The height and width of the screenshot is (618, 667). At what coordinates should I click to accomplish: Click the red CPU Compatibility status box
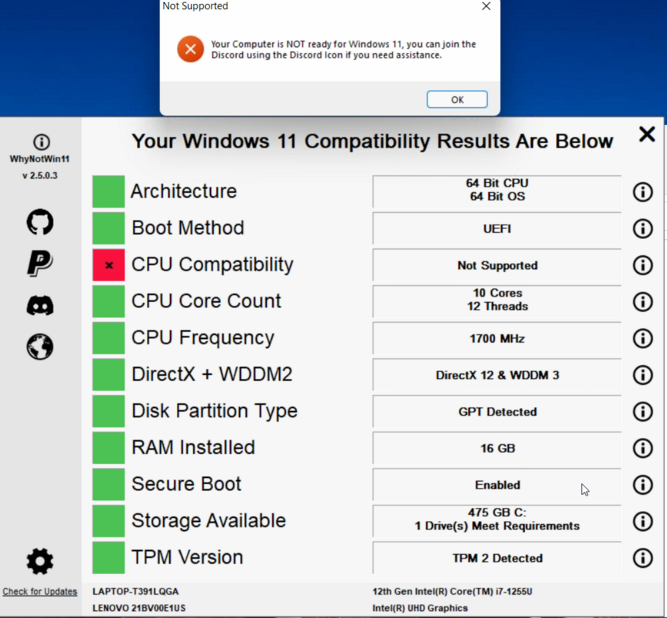(x=108, y=265)
